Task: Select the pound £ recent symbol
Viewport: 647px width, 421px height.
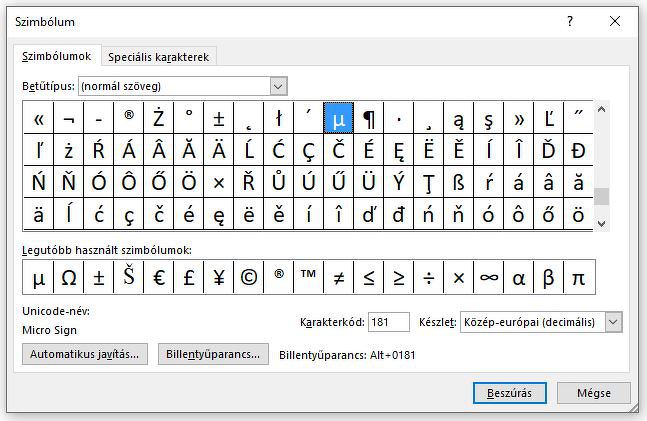Action: (x=189, y=278)
